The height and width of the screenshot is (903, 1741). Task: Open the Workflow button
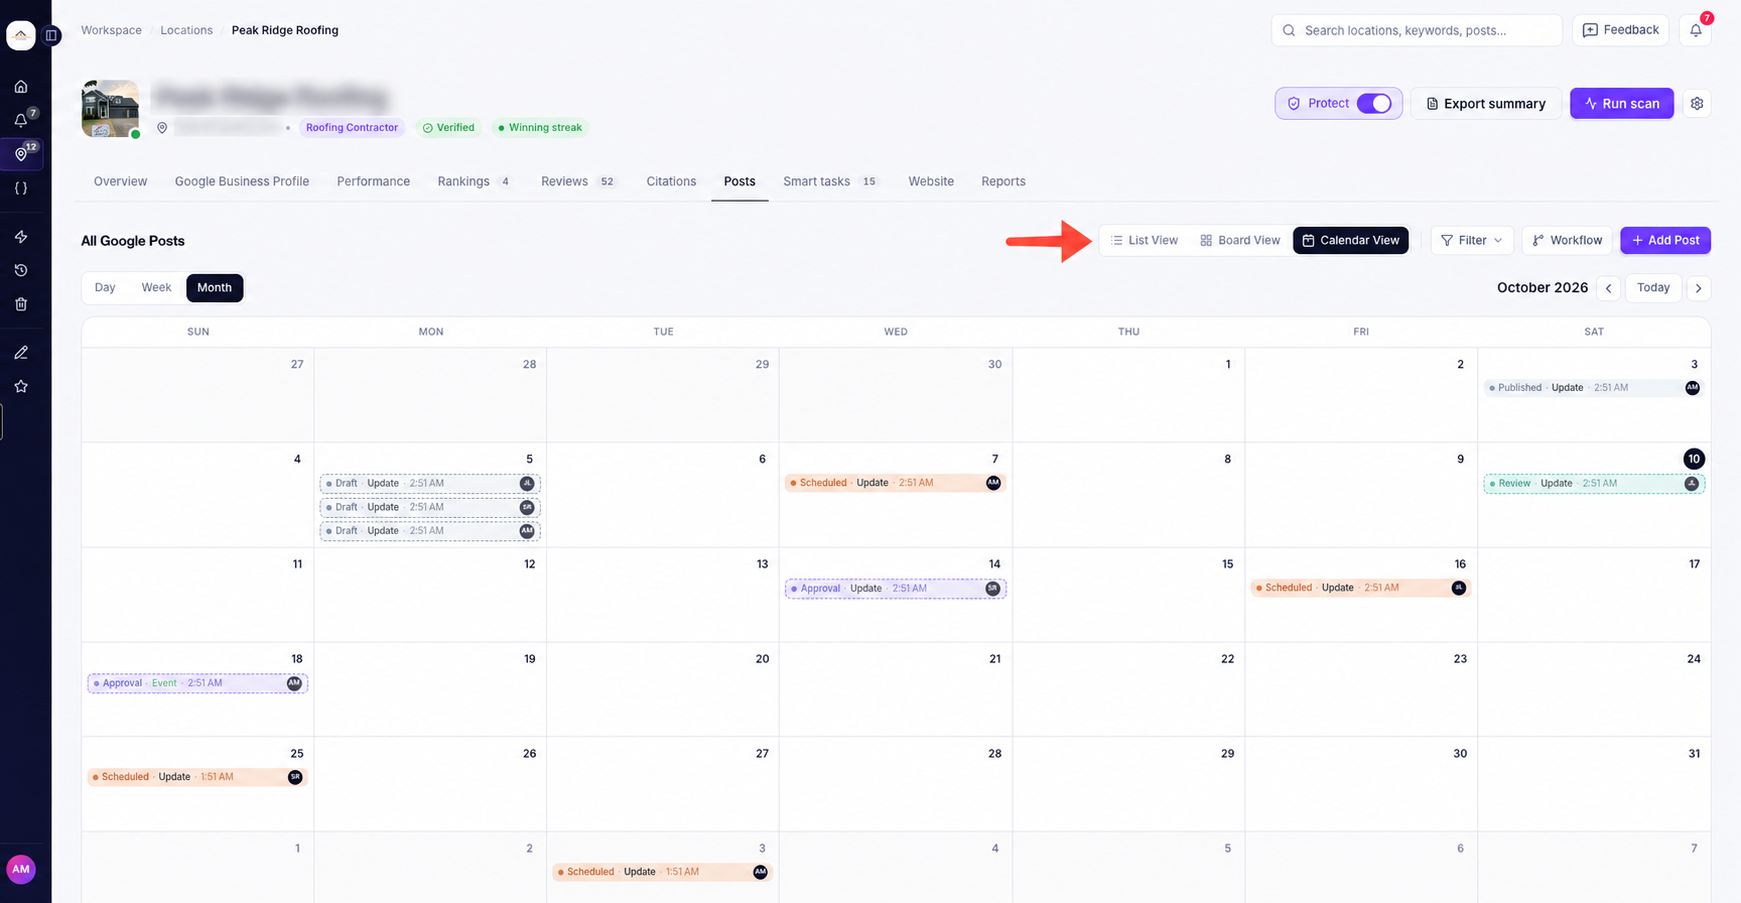coord(1567,240)
